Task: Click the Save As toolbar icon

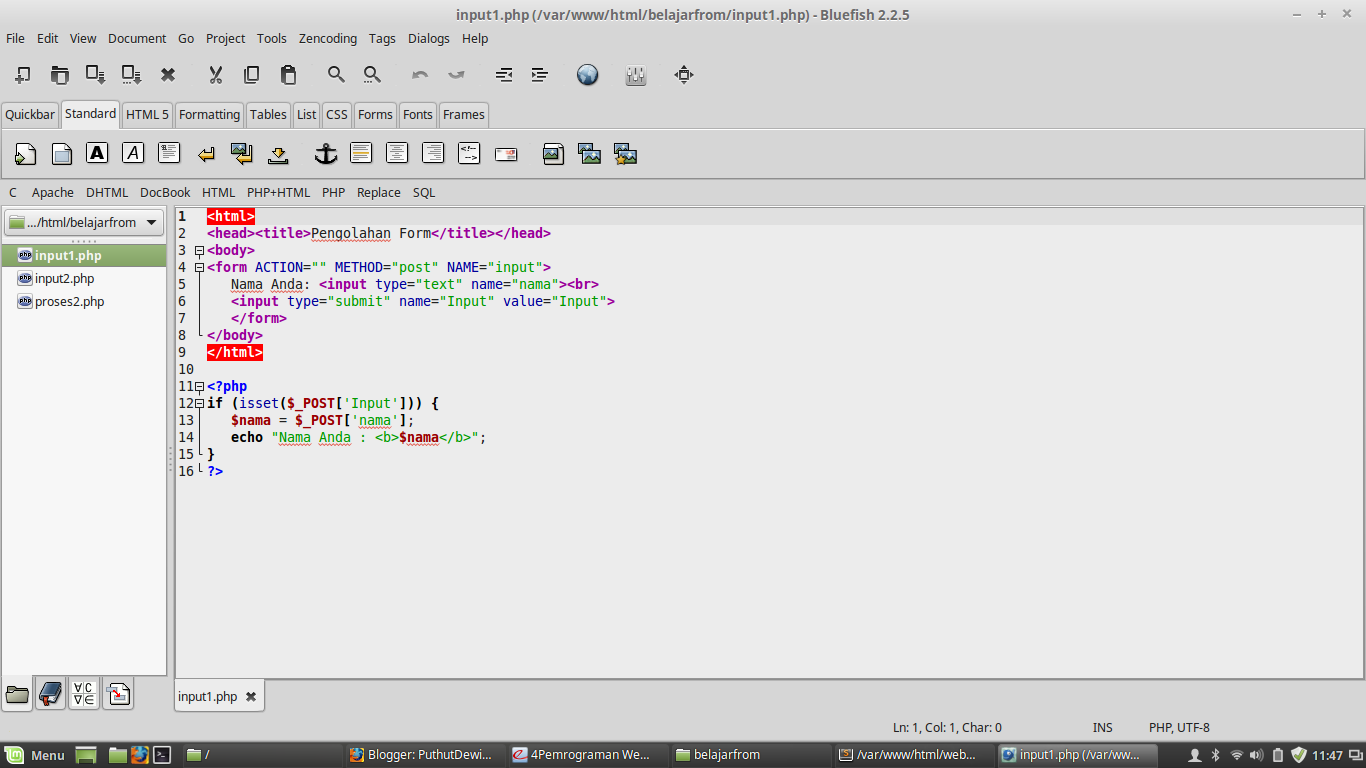Action: 132,75
